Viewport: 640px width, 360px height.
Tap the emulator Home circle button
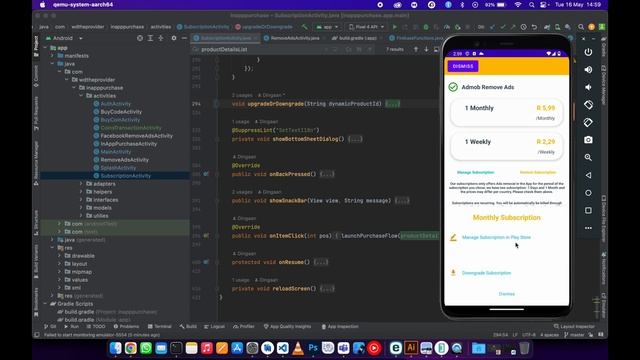(x=588, y=193)
